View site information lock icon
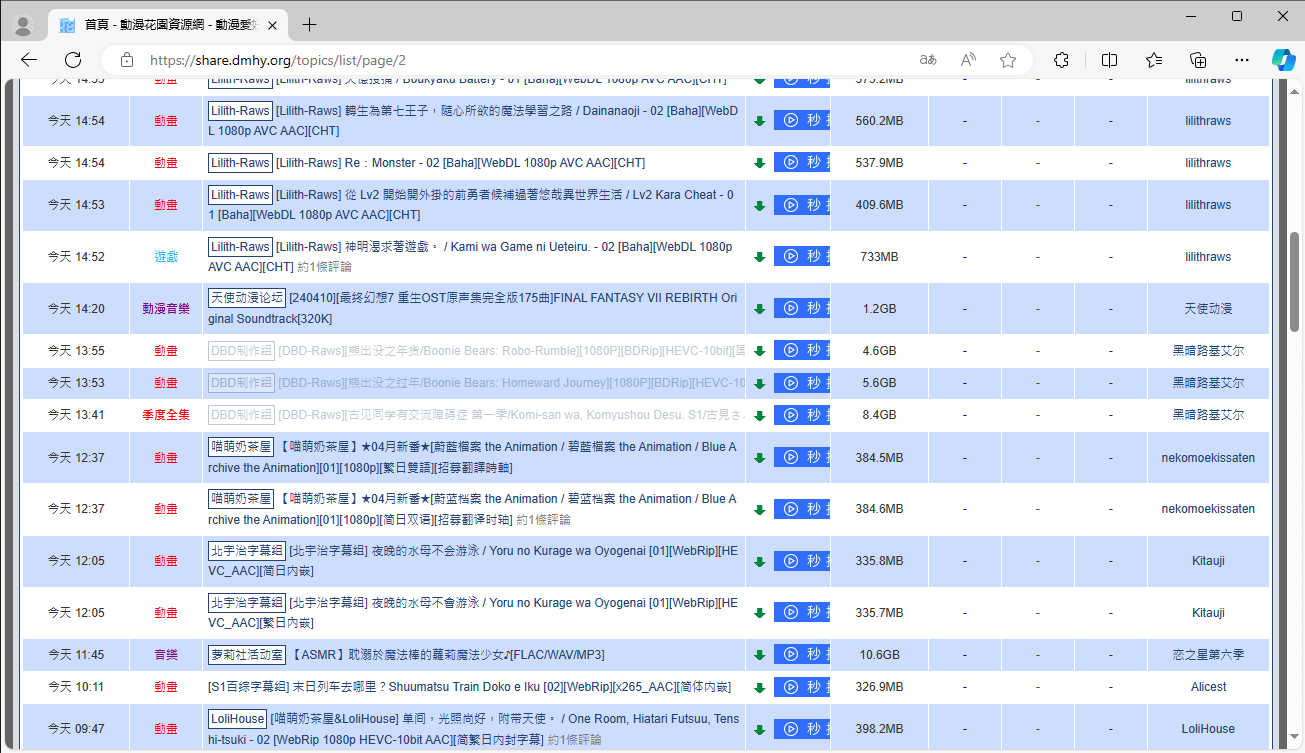The height and width of the screenshot is (753, 1305). 126,60
